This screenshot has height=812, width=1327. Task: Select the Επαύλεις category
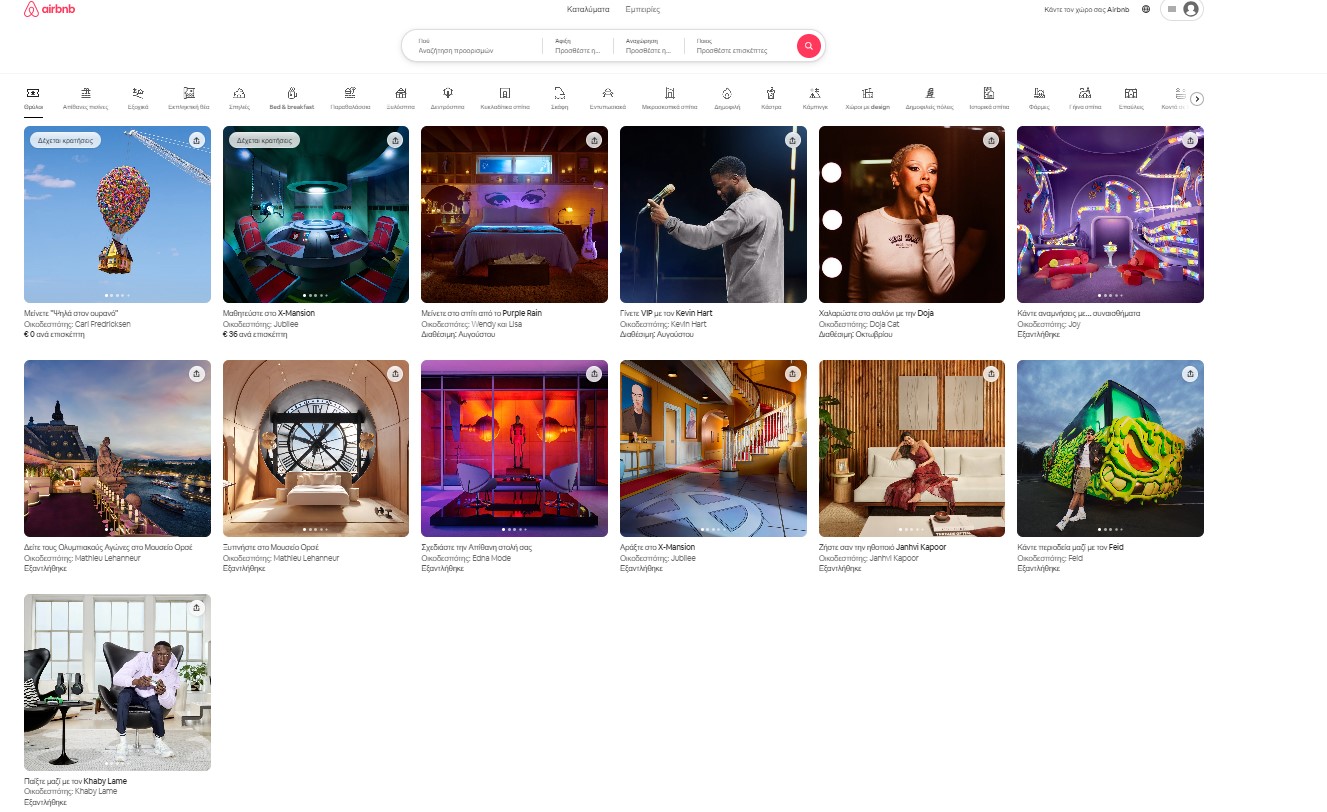pyautogui.click(x=1131, y=97)
